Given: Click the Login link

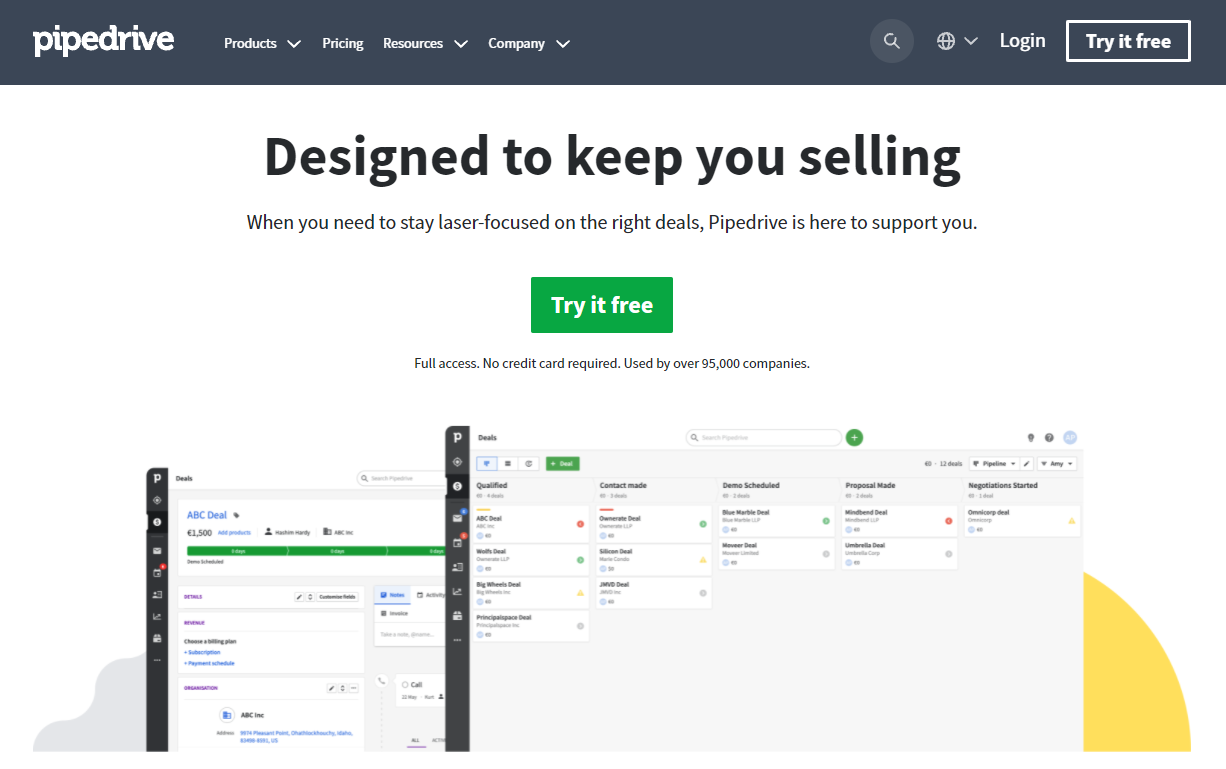Looking at the screenshot, I should [x=1022, y=41].
